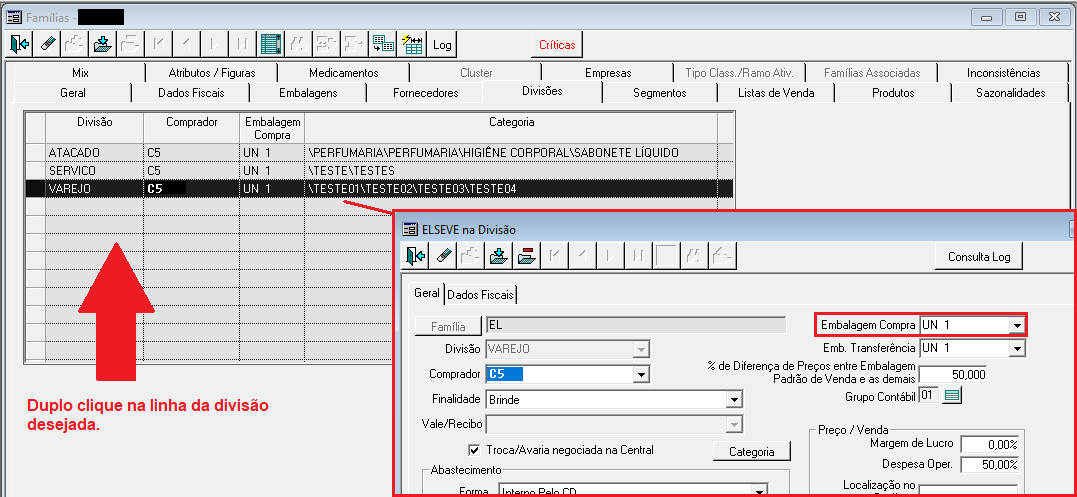Click the price difference field showing 50,000
Screen dimensions: 1077x497
pos(952,374)
